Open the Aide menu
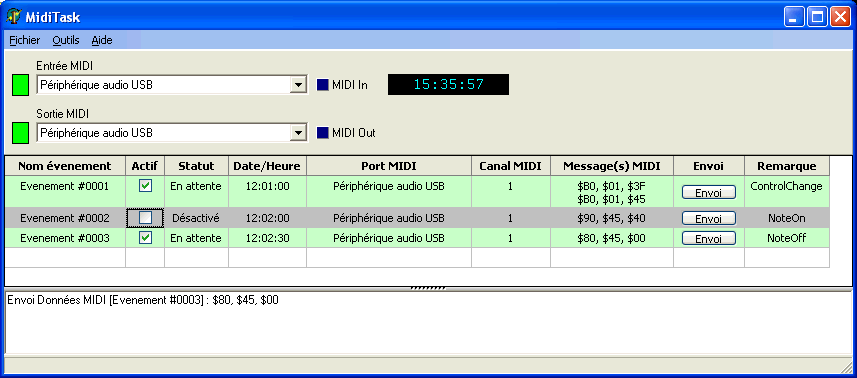This screenshot has width=857, height=378. (102, 40)
